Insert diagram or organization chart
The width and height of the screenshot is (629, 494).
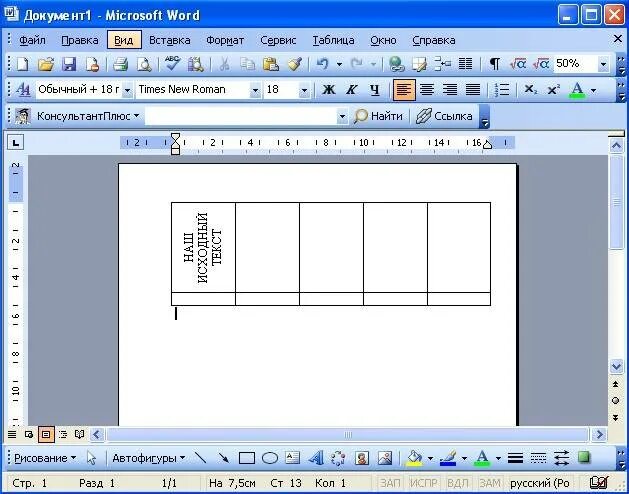click(x=339, y=458)
